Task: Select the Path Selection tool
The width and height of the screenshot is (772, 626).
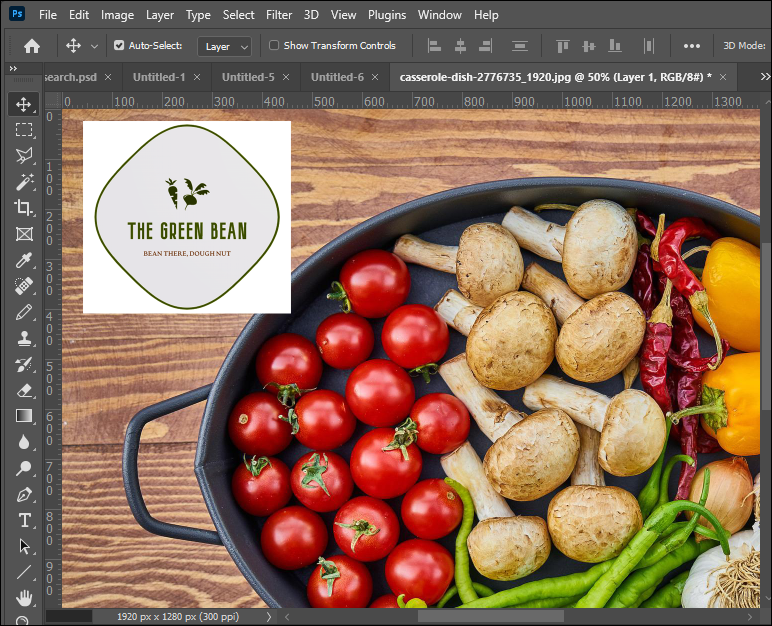Action: click(23, 547)
